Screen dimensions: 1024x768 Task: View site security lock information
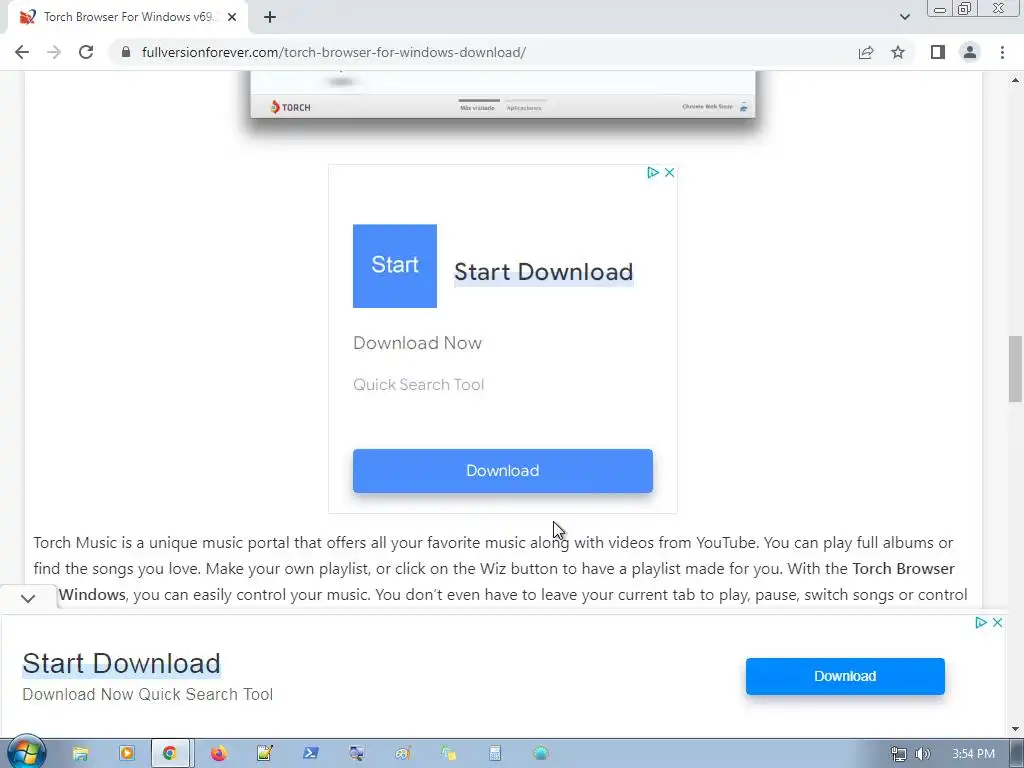coord(126,52)
